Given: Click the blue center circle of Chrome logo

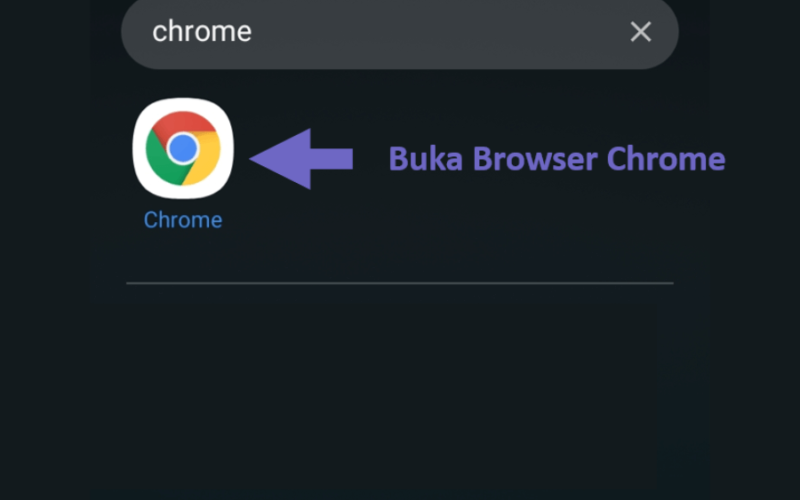Looking at the screenshot, I should coord(183,148).
